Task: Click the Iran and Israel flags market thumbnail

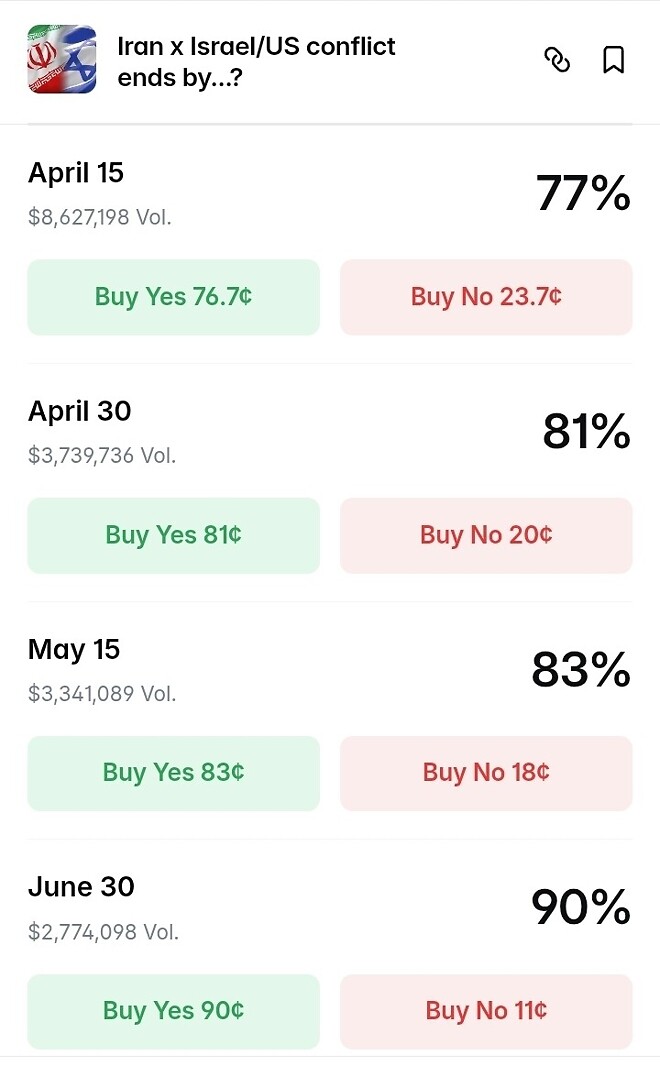Action: (x=61, y=61)
